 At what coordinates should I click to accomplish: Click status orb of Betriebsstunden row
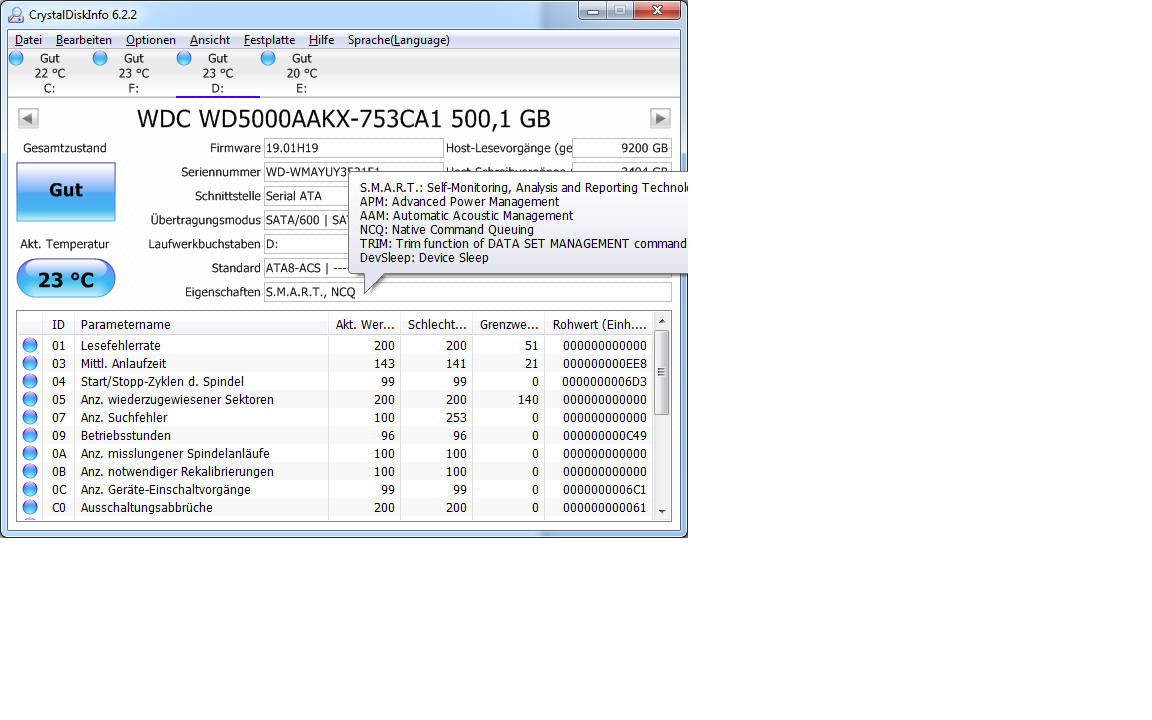pyautogui.click(x=30, y=435)
